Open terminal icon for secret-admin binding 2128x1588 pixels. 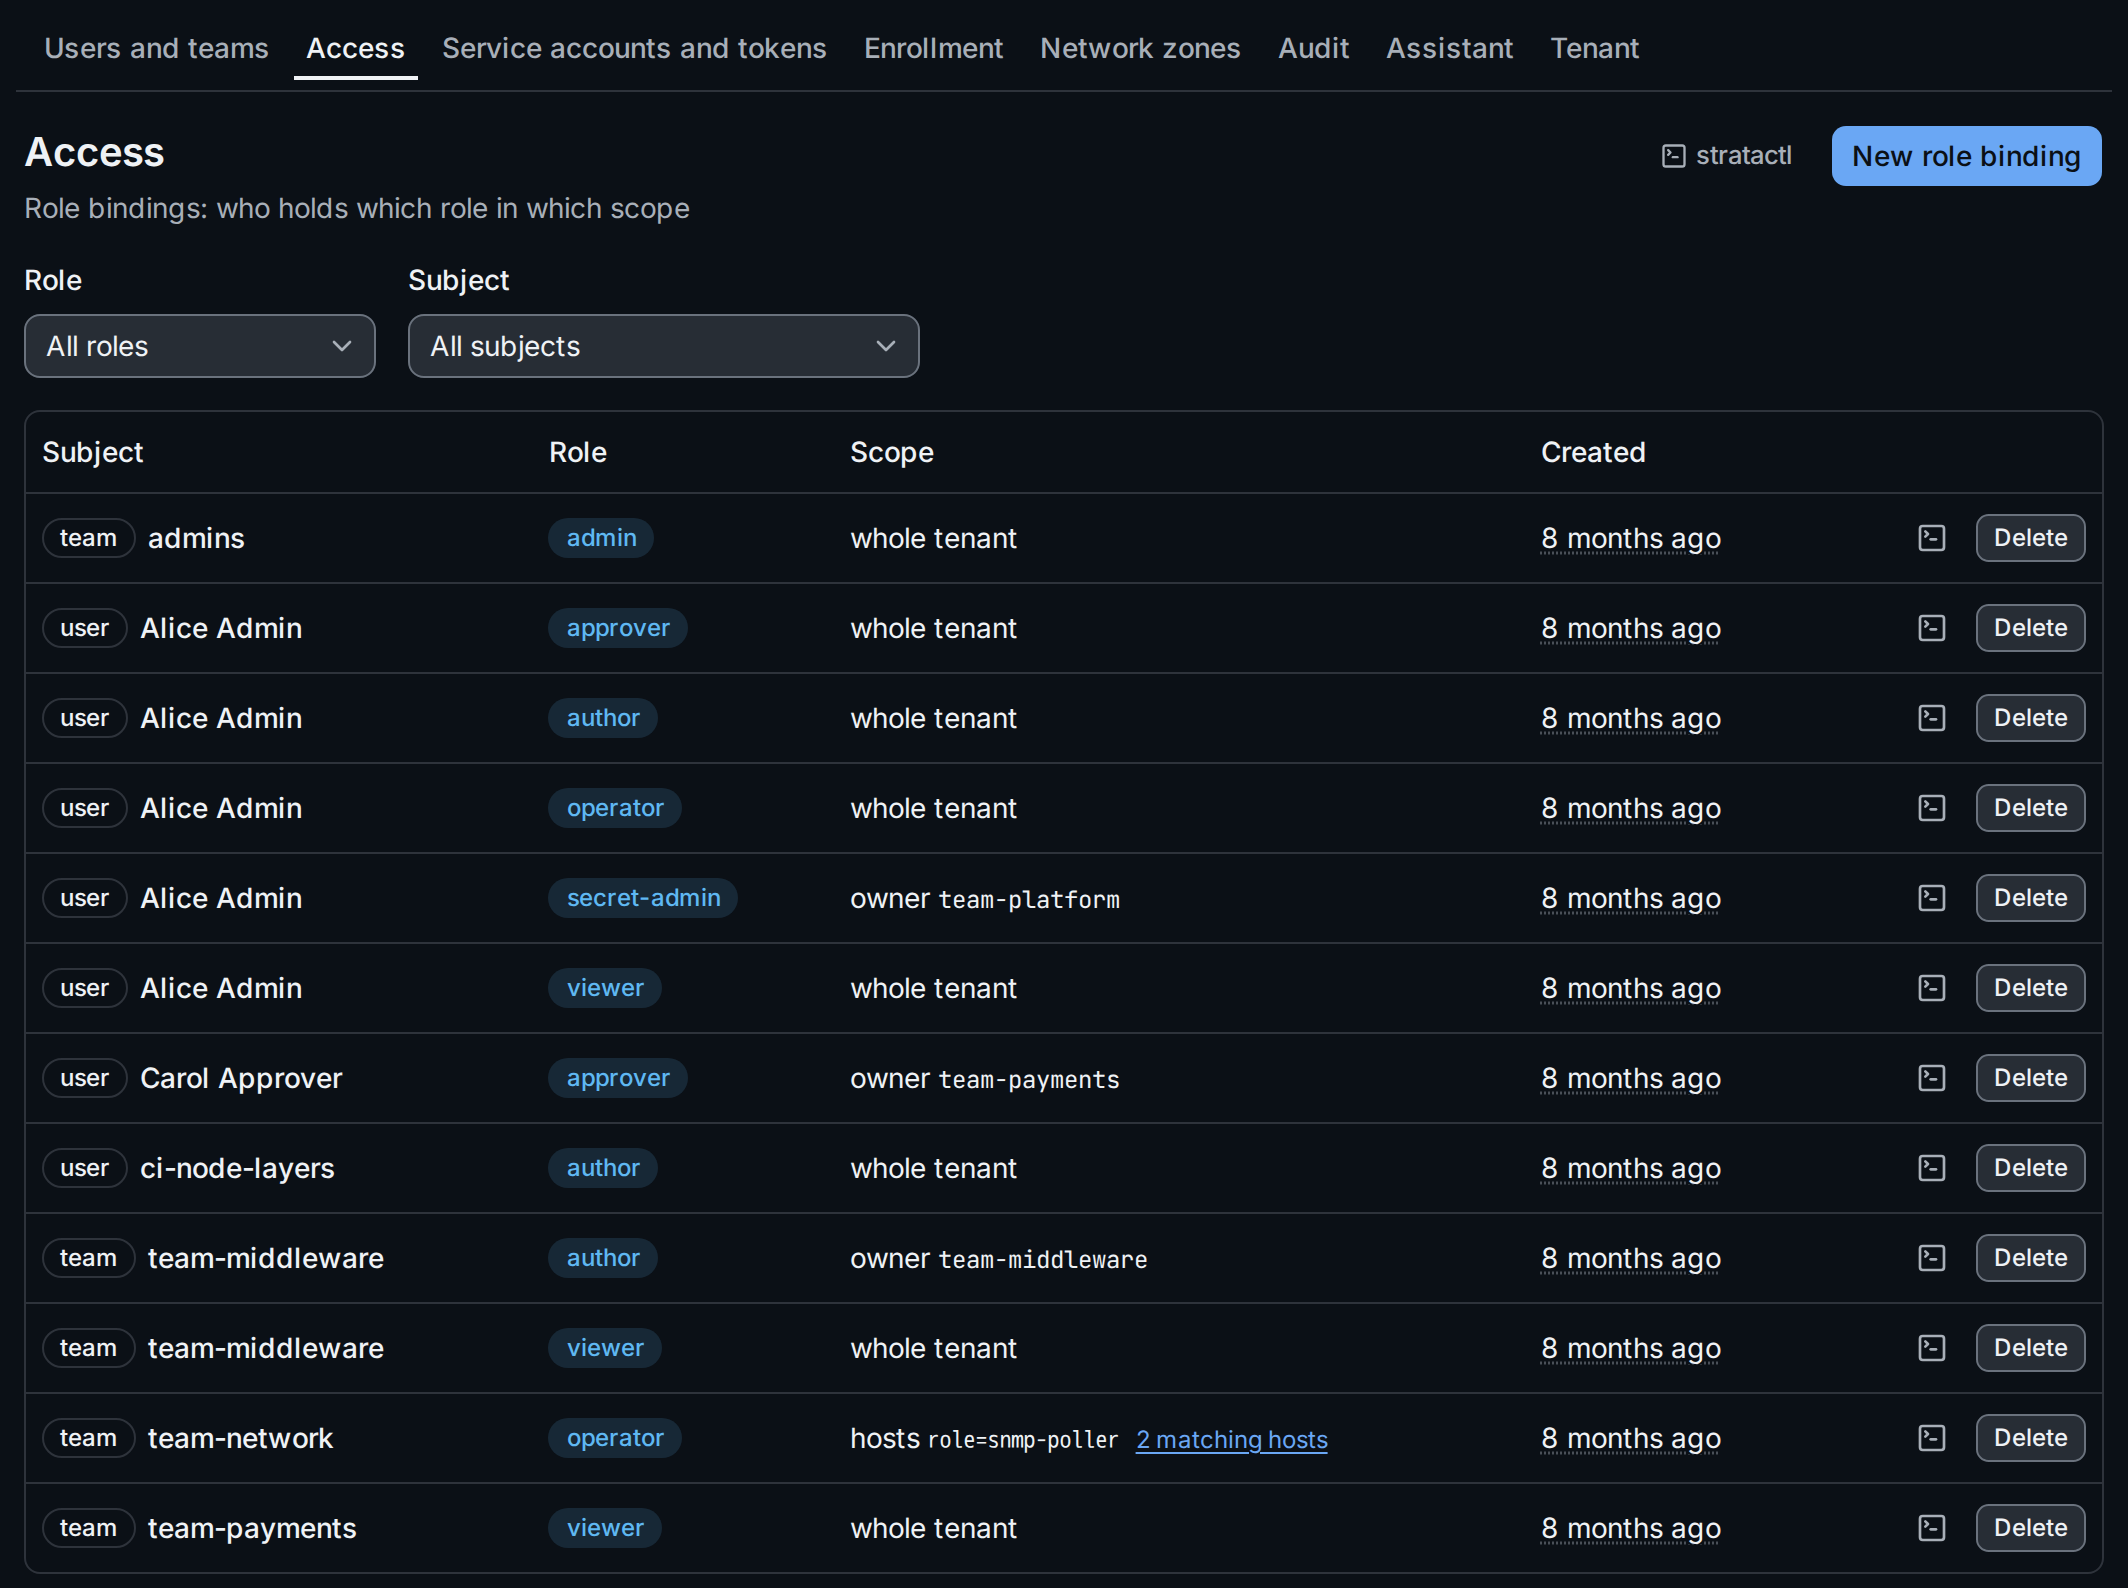[x=1931, y=898]
